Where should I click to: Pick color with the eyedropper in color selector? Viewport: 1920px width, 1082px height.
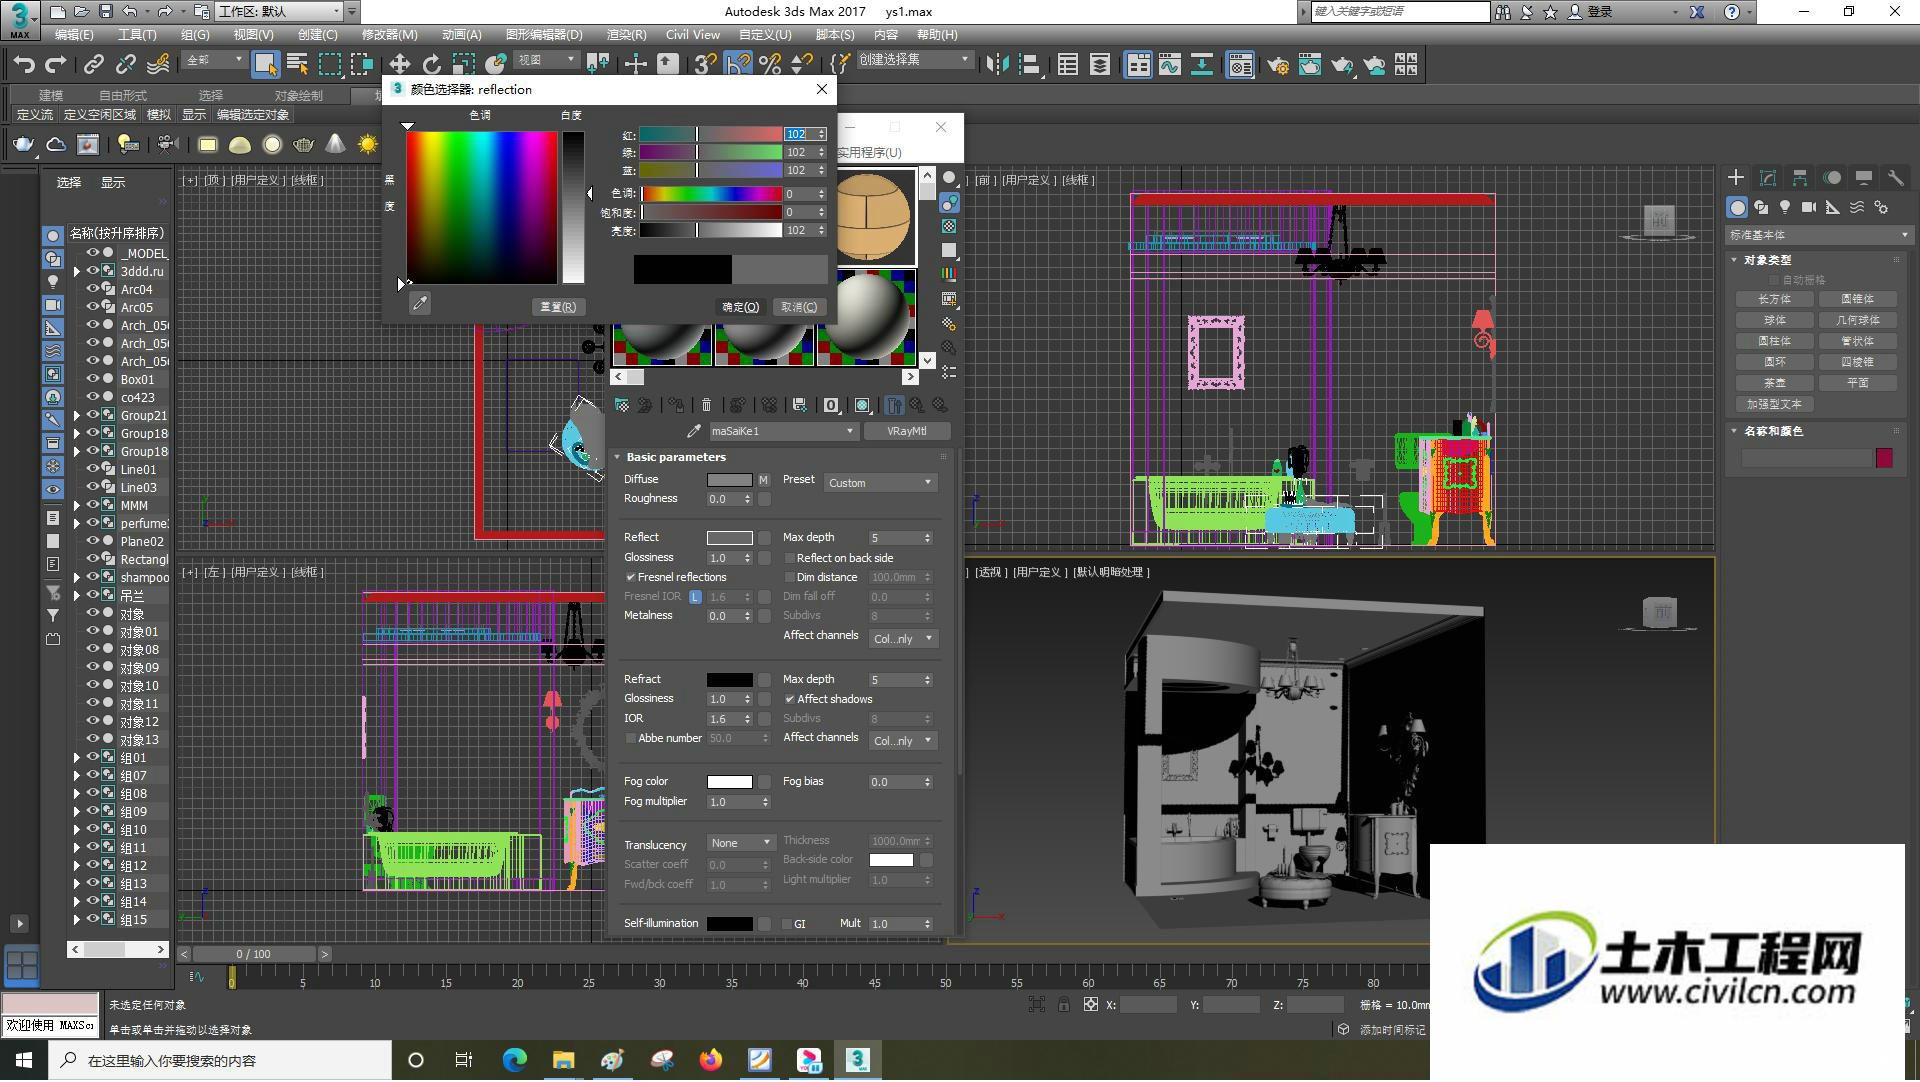(420, 303)
